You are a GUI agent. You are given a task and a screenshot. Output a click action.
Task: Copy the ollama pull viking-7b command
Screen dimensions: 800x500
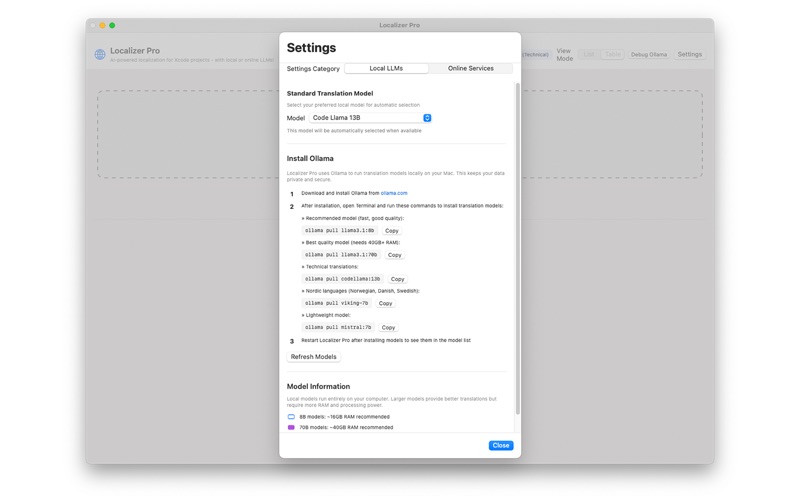pos(385,303)
